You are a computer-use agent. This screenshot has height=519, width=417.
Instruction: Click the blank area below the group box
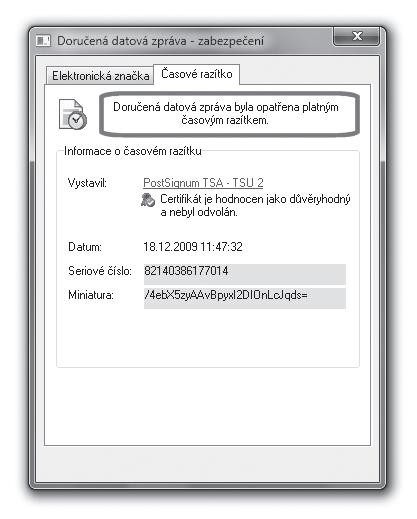[x=207, y=406]
